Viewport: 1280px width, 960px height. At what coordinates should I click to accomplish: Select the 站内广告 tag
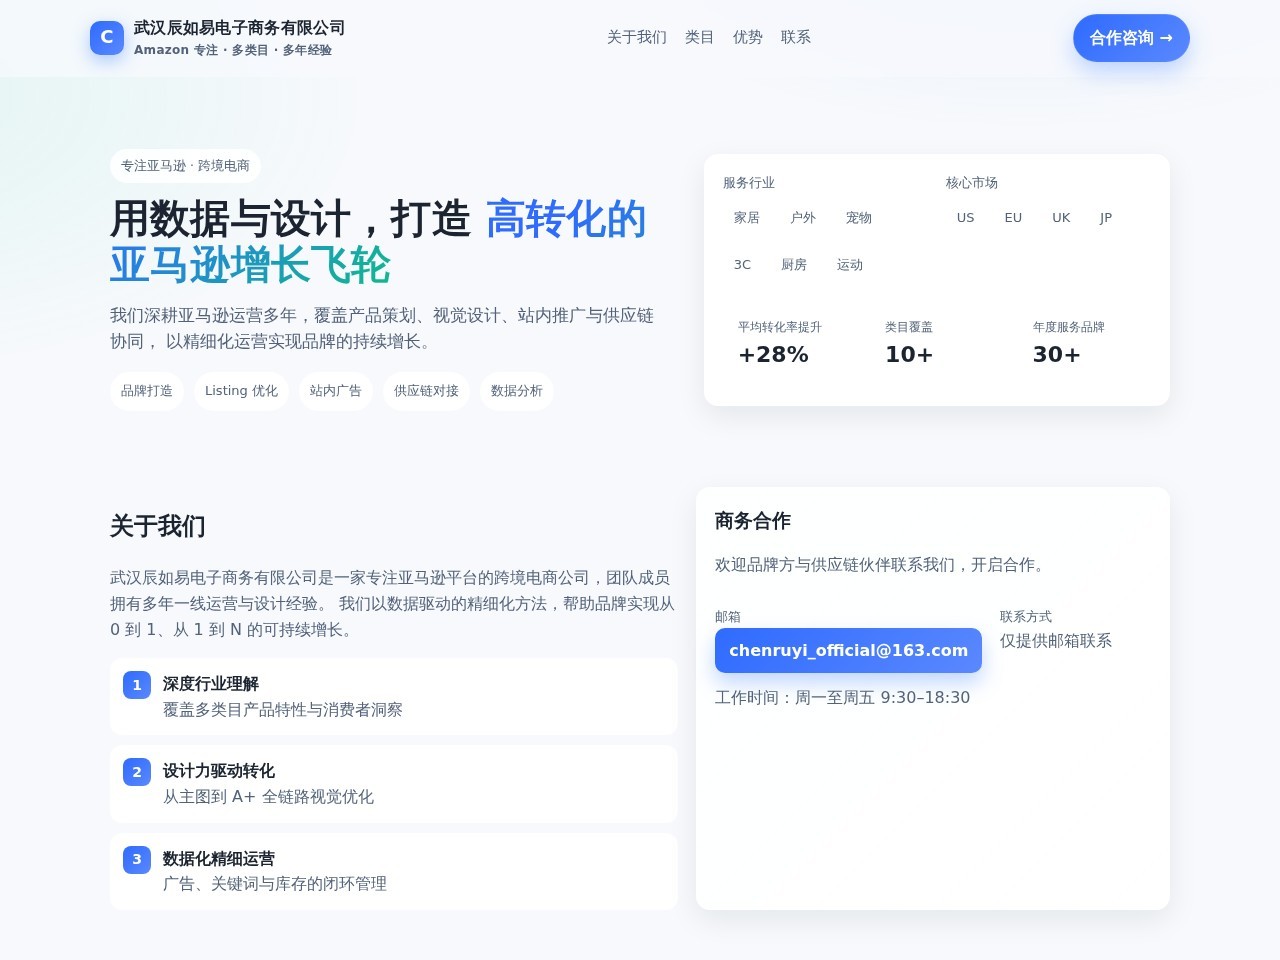[336, 391]
